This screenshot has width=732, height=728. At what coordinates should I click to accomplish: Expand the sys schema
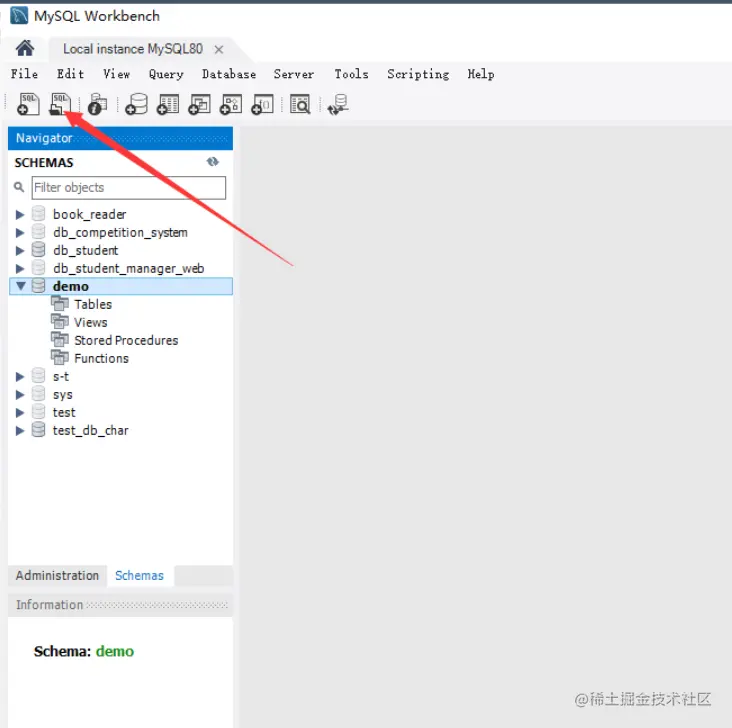click(20, 394)
